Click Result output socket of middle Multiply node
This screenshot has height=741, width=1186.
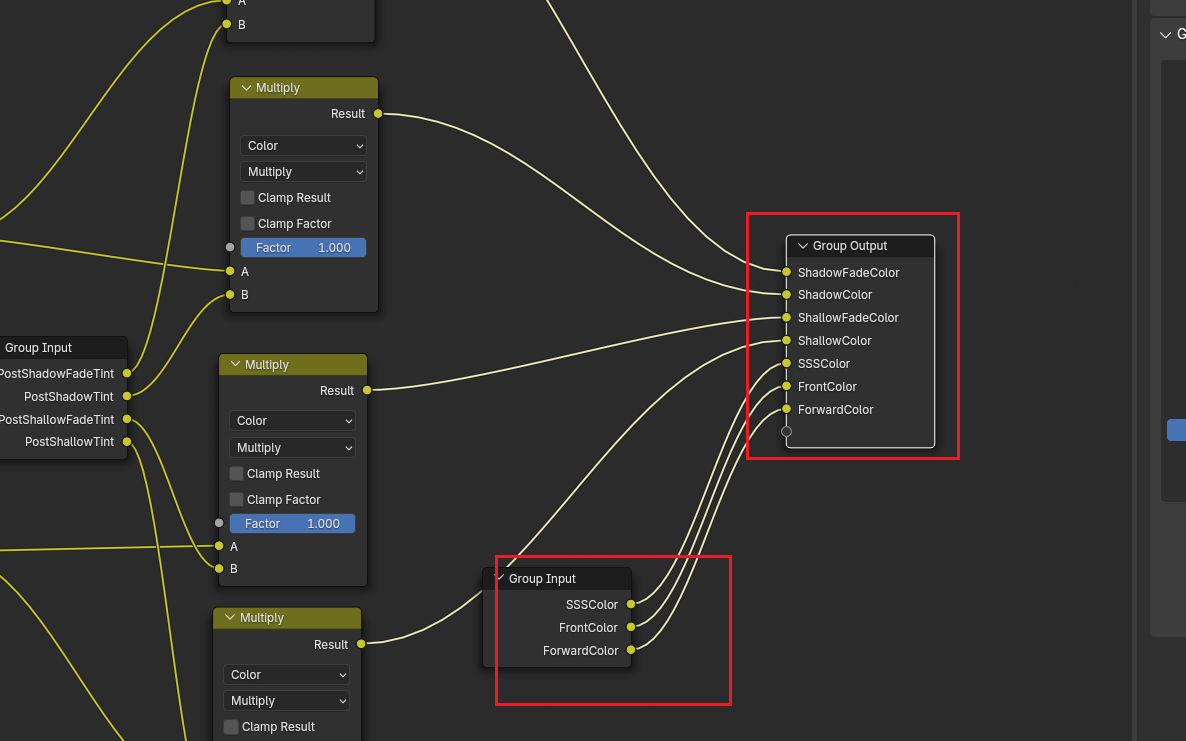(367, 390)
